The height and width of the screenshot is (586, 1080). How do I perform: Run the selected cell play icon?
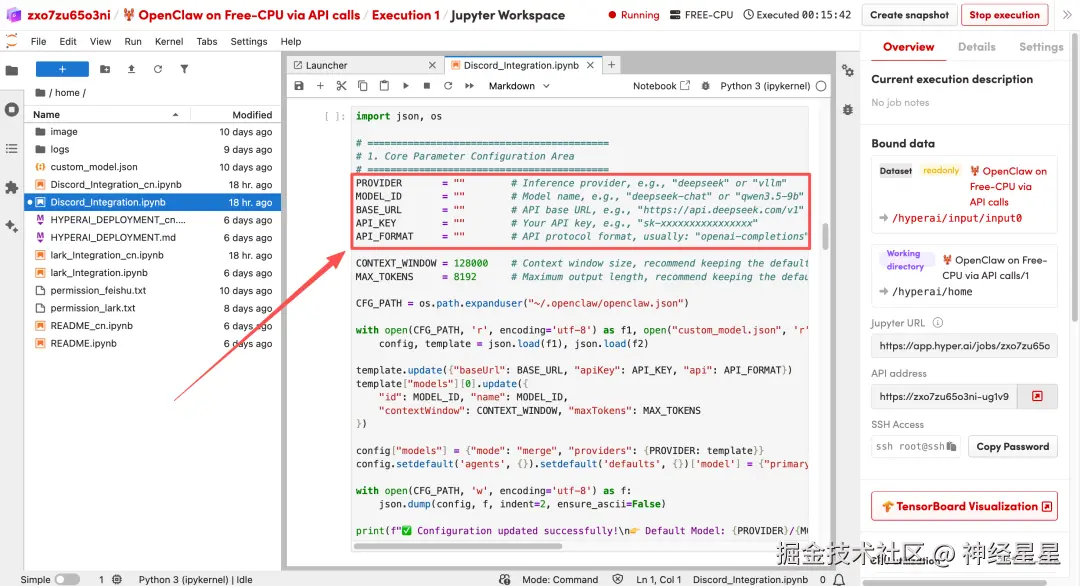click(406, 86)
